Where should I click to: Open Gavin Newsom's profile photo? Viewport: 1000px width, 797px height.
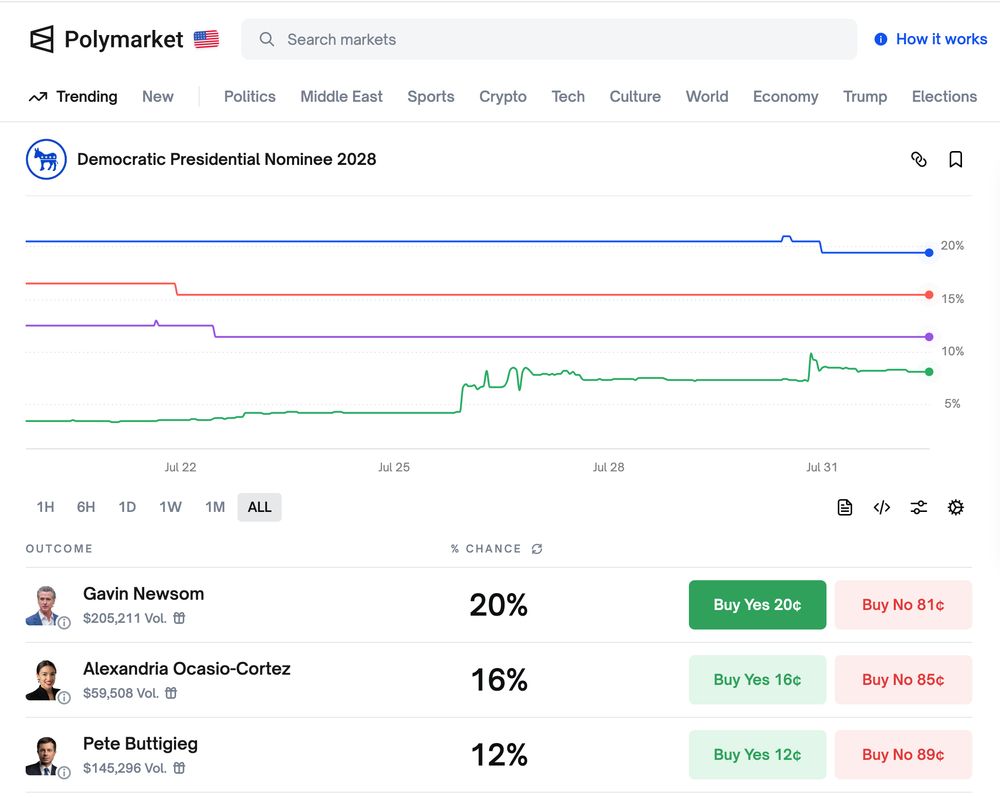click(45, 605)
